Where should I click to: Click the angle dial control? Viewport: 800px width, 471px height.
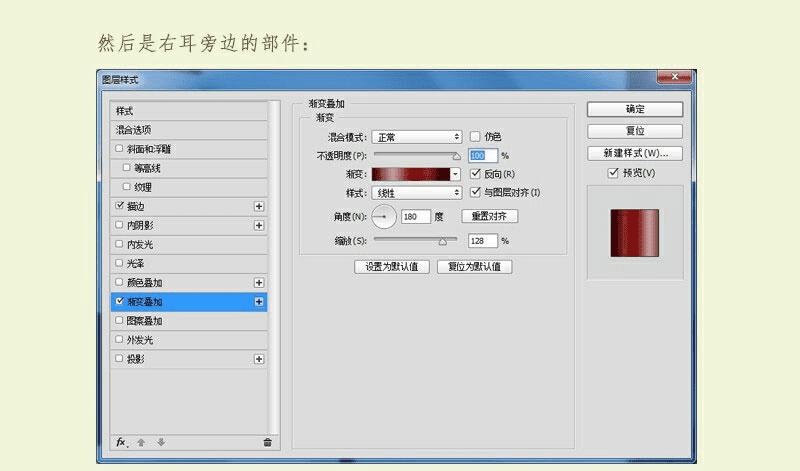coord(384,217)
